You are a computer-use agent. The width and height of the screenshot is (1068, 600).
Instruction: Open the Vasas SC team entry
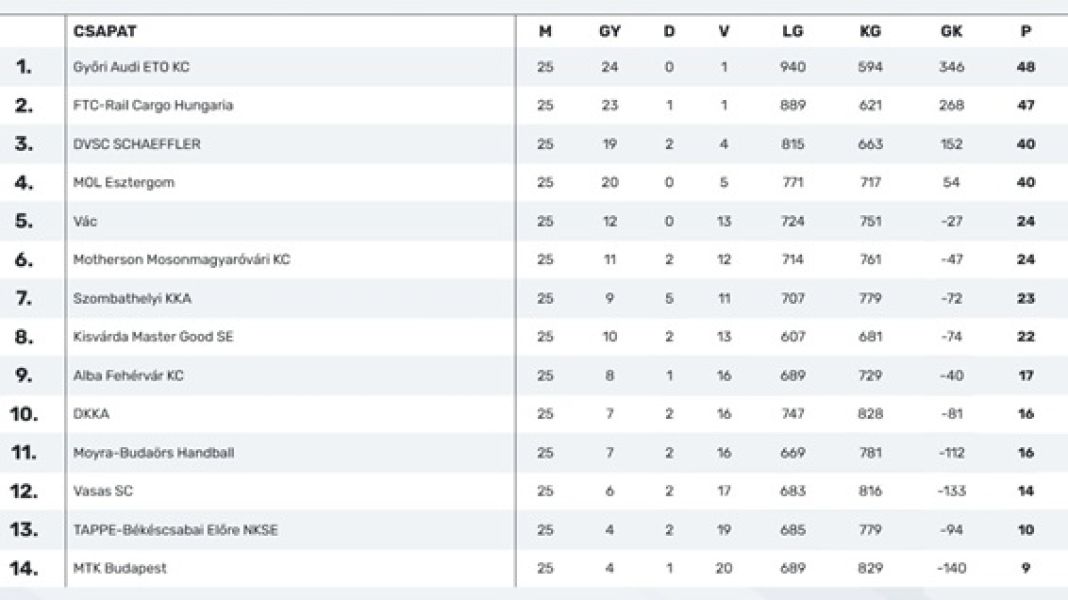tap(103, 491)
